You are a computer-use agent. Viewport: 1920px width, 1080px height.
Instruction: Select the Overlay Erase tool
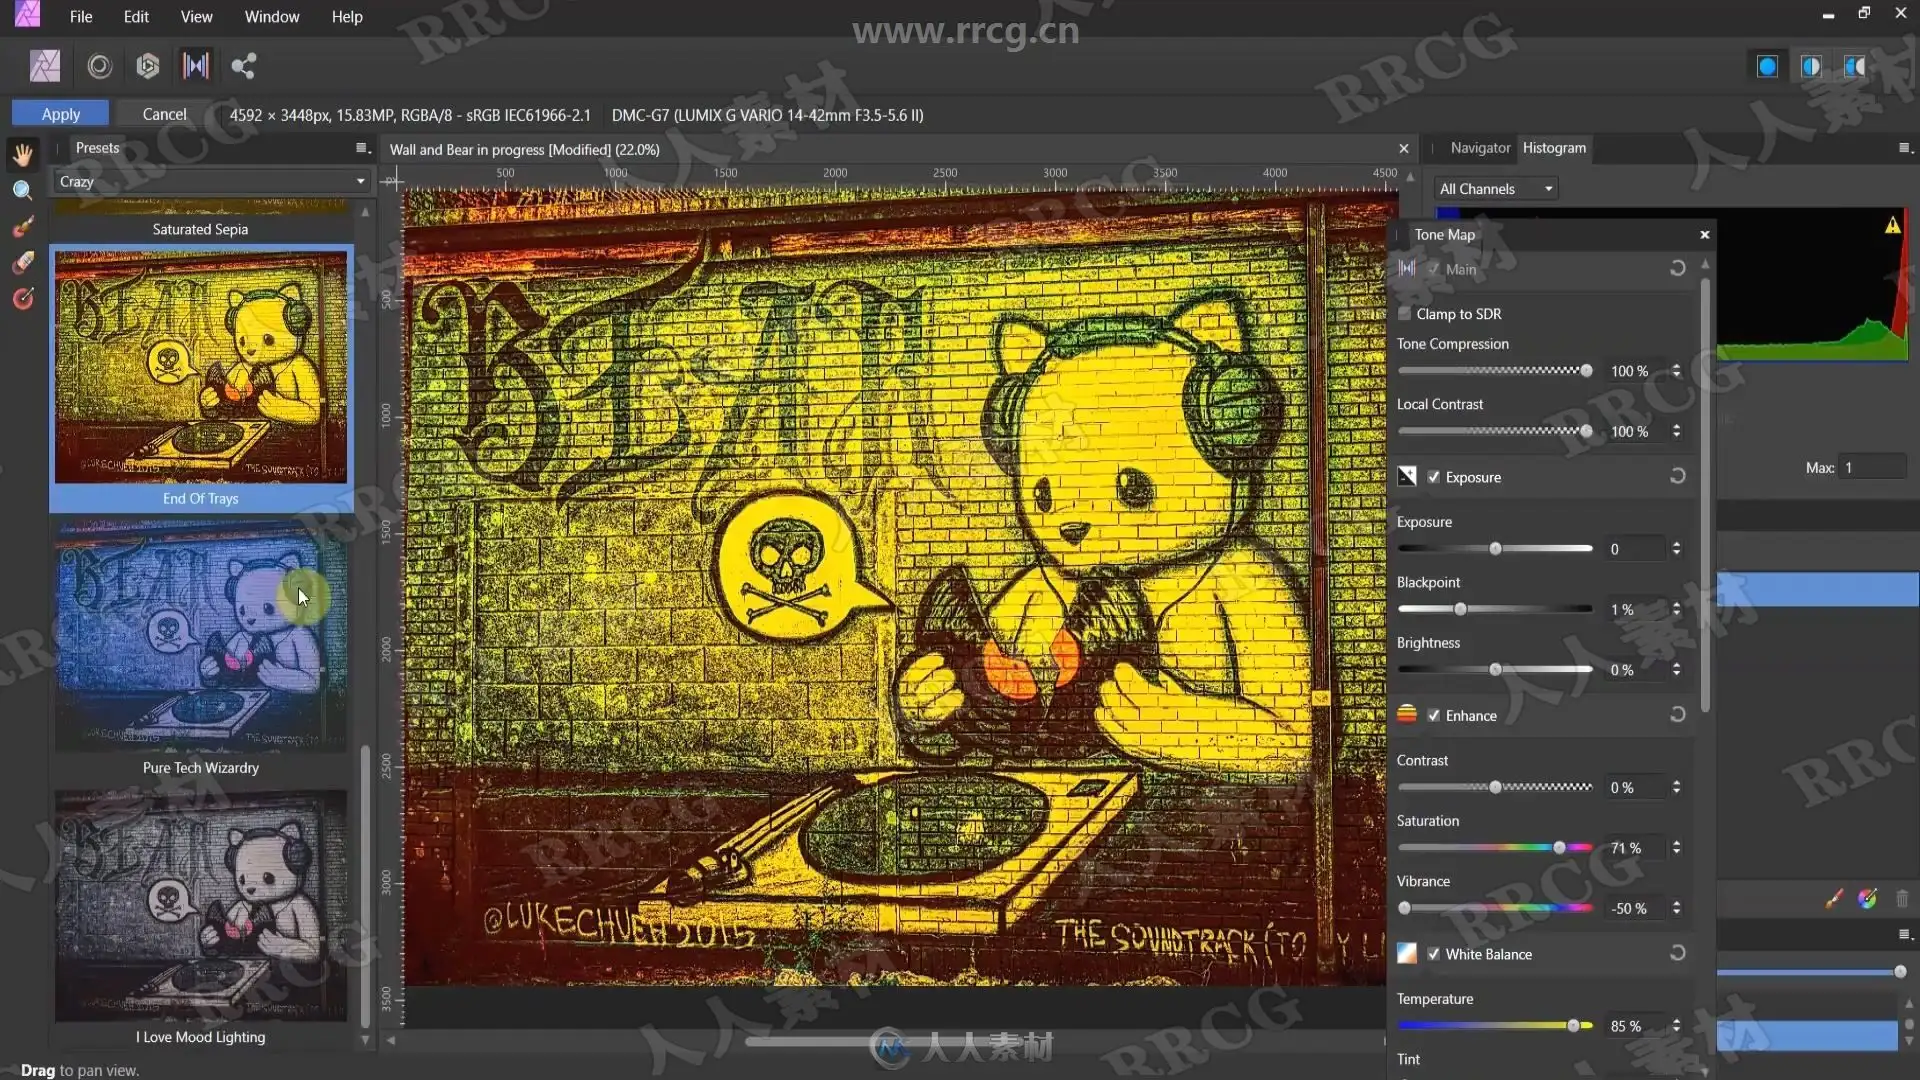(23, 263)
